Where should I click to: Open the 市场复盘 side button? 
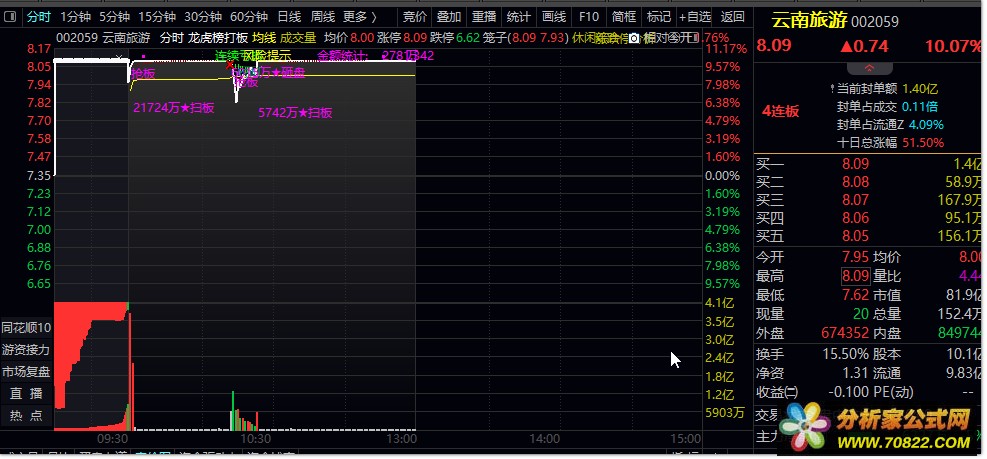click(x=26, y=371)
